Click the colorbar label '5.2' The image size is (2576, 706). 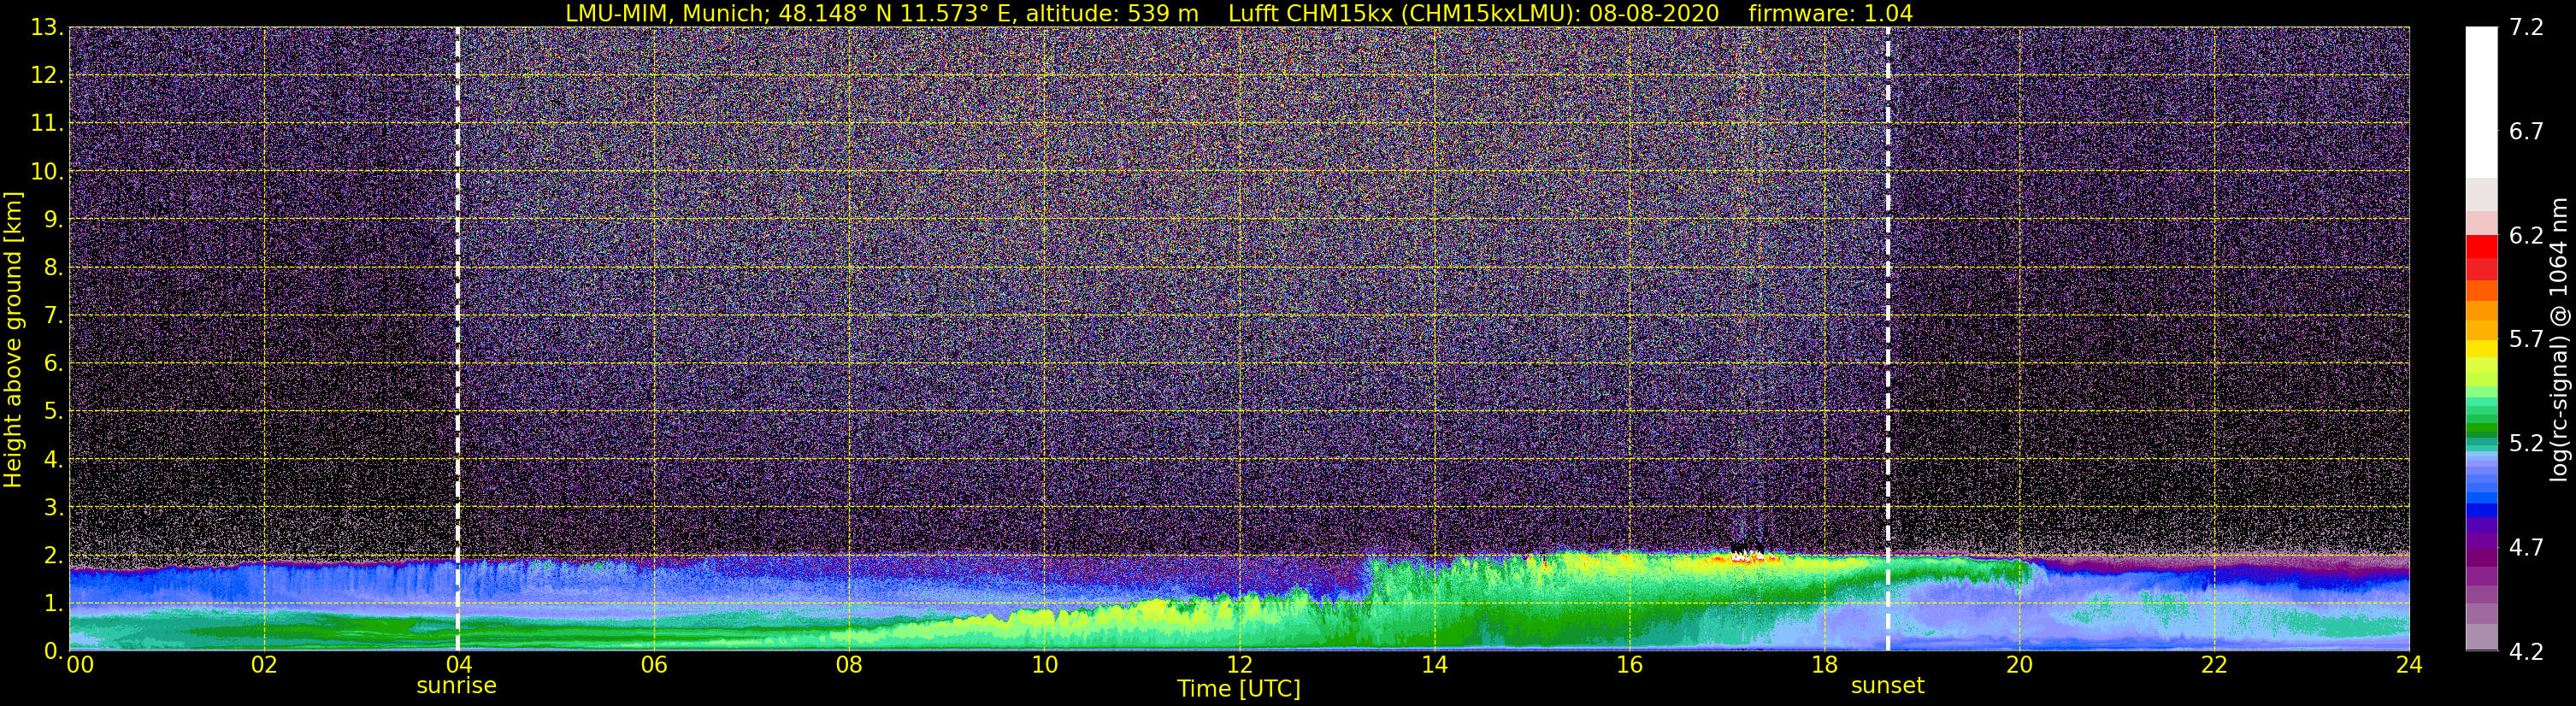(2526, 443)
